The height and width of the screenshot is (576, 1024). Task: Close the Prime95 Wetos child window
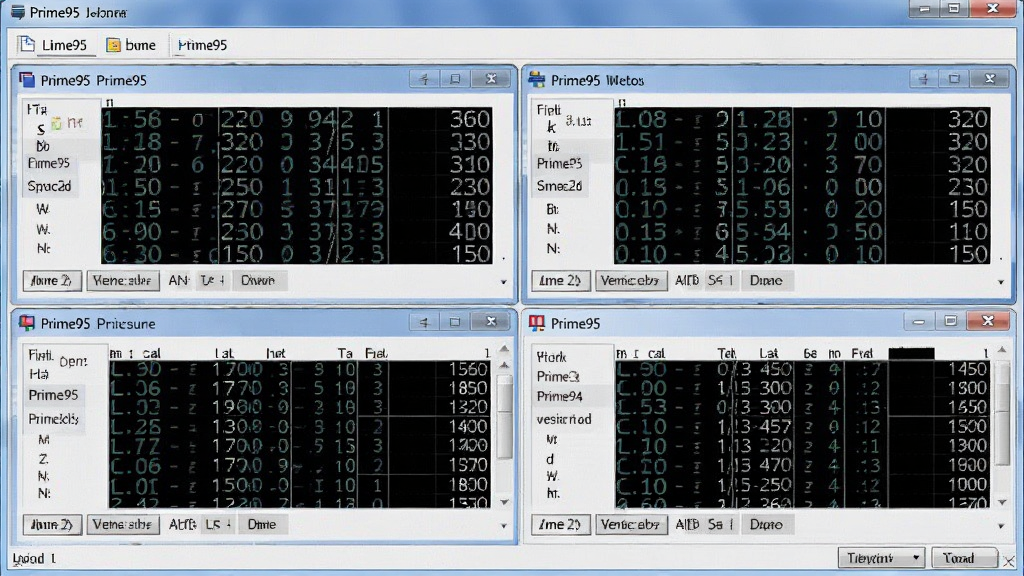[990, 79]
